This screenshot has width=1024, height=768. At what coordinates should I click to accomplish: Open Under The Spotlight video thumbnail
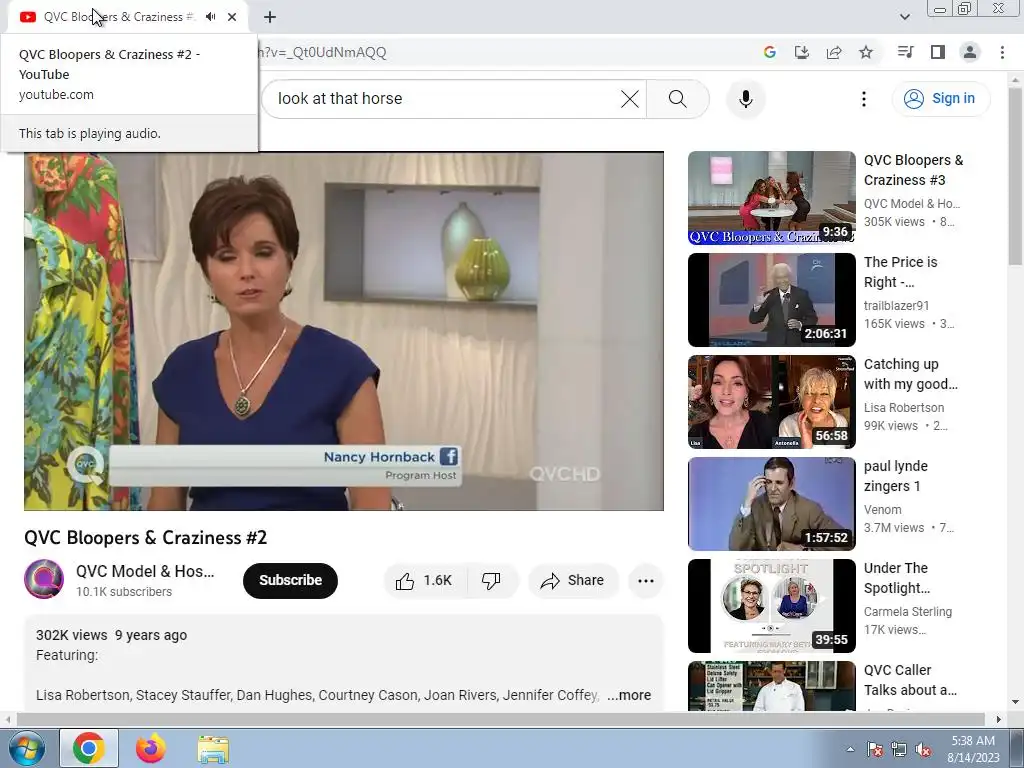click(771, 605)
